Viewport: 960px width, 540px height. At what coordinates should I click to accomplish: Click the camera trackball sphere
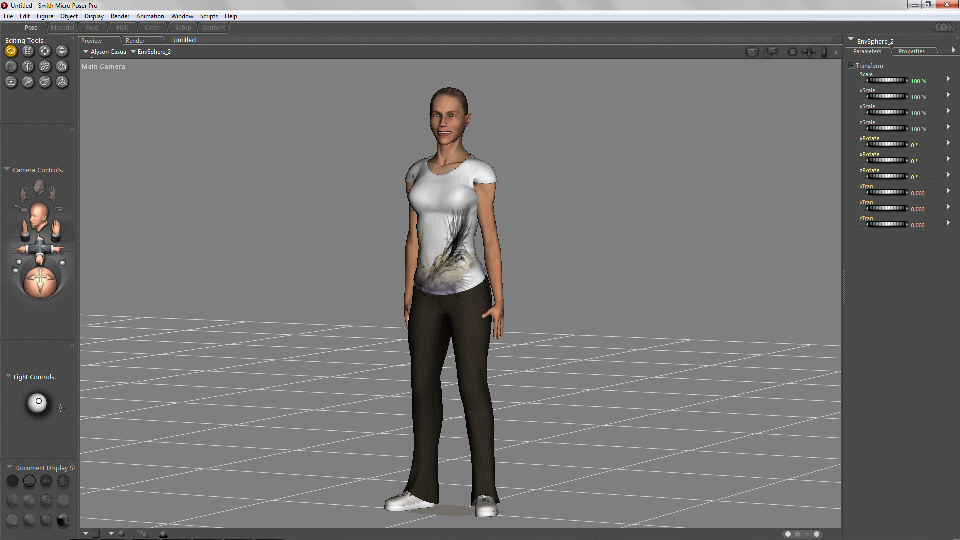[x=39, y=281]
